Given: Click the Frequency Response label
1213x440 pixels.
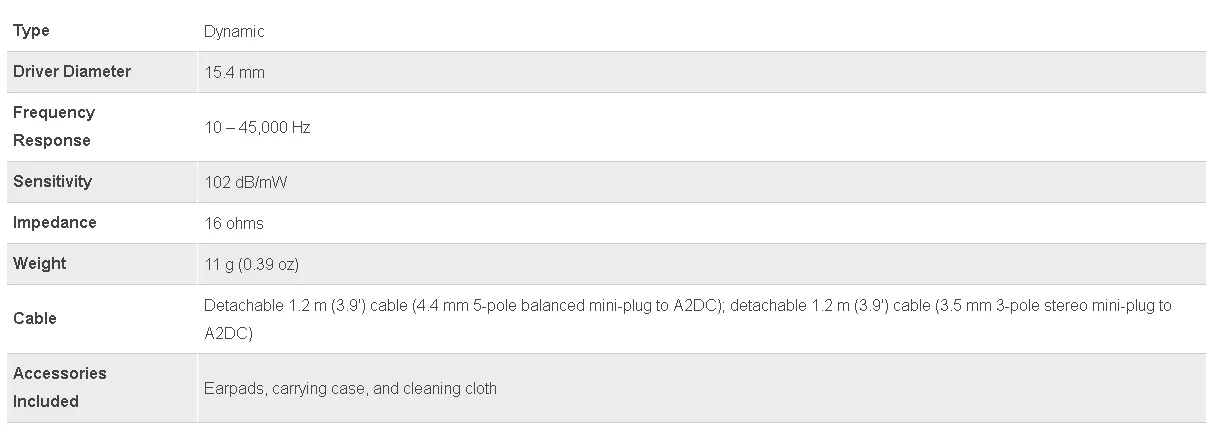Looking at the screenshot, I should click(x=54, y=127).
